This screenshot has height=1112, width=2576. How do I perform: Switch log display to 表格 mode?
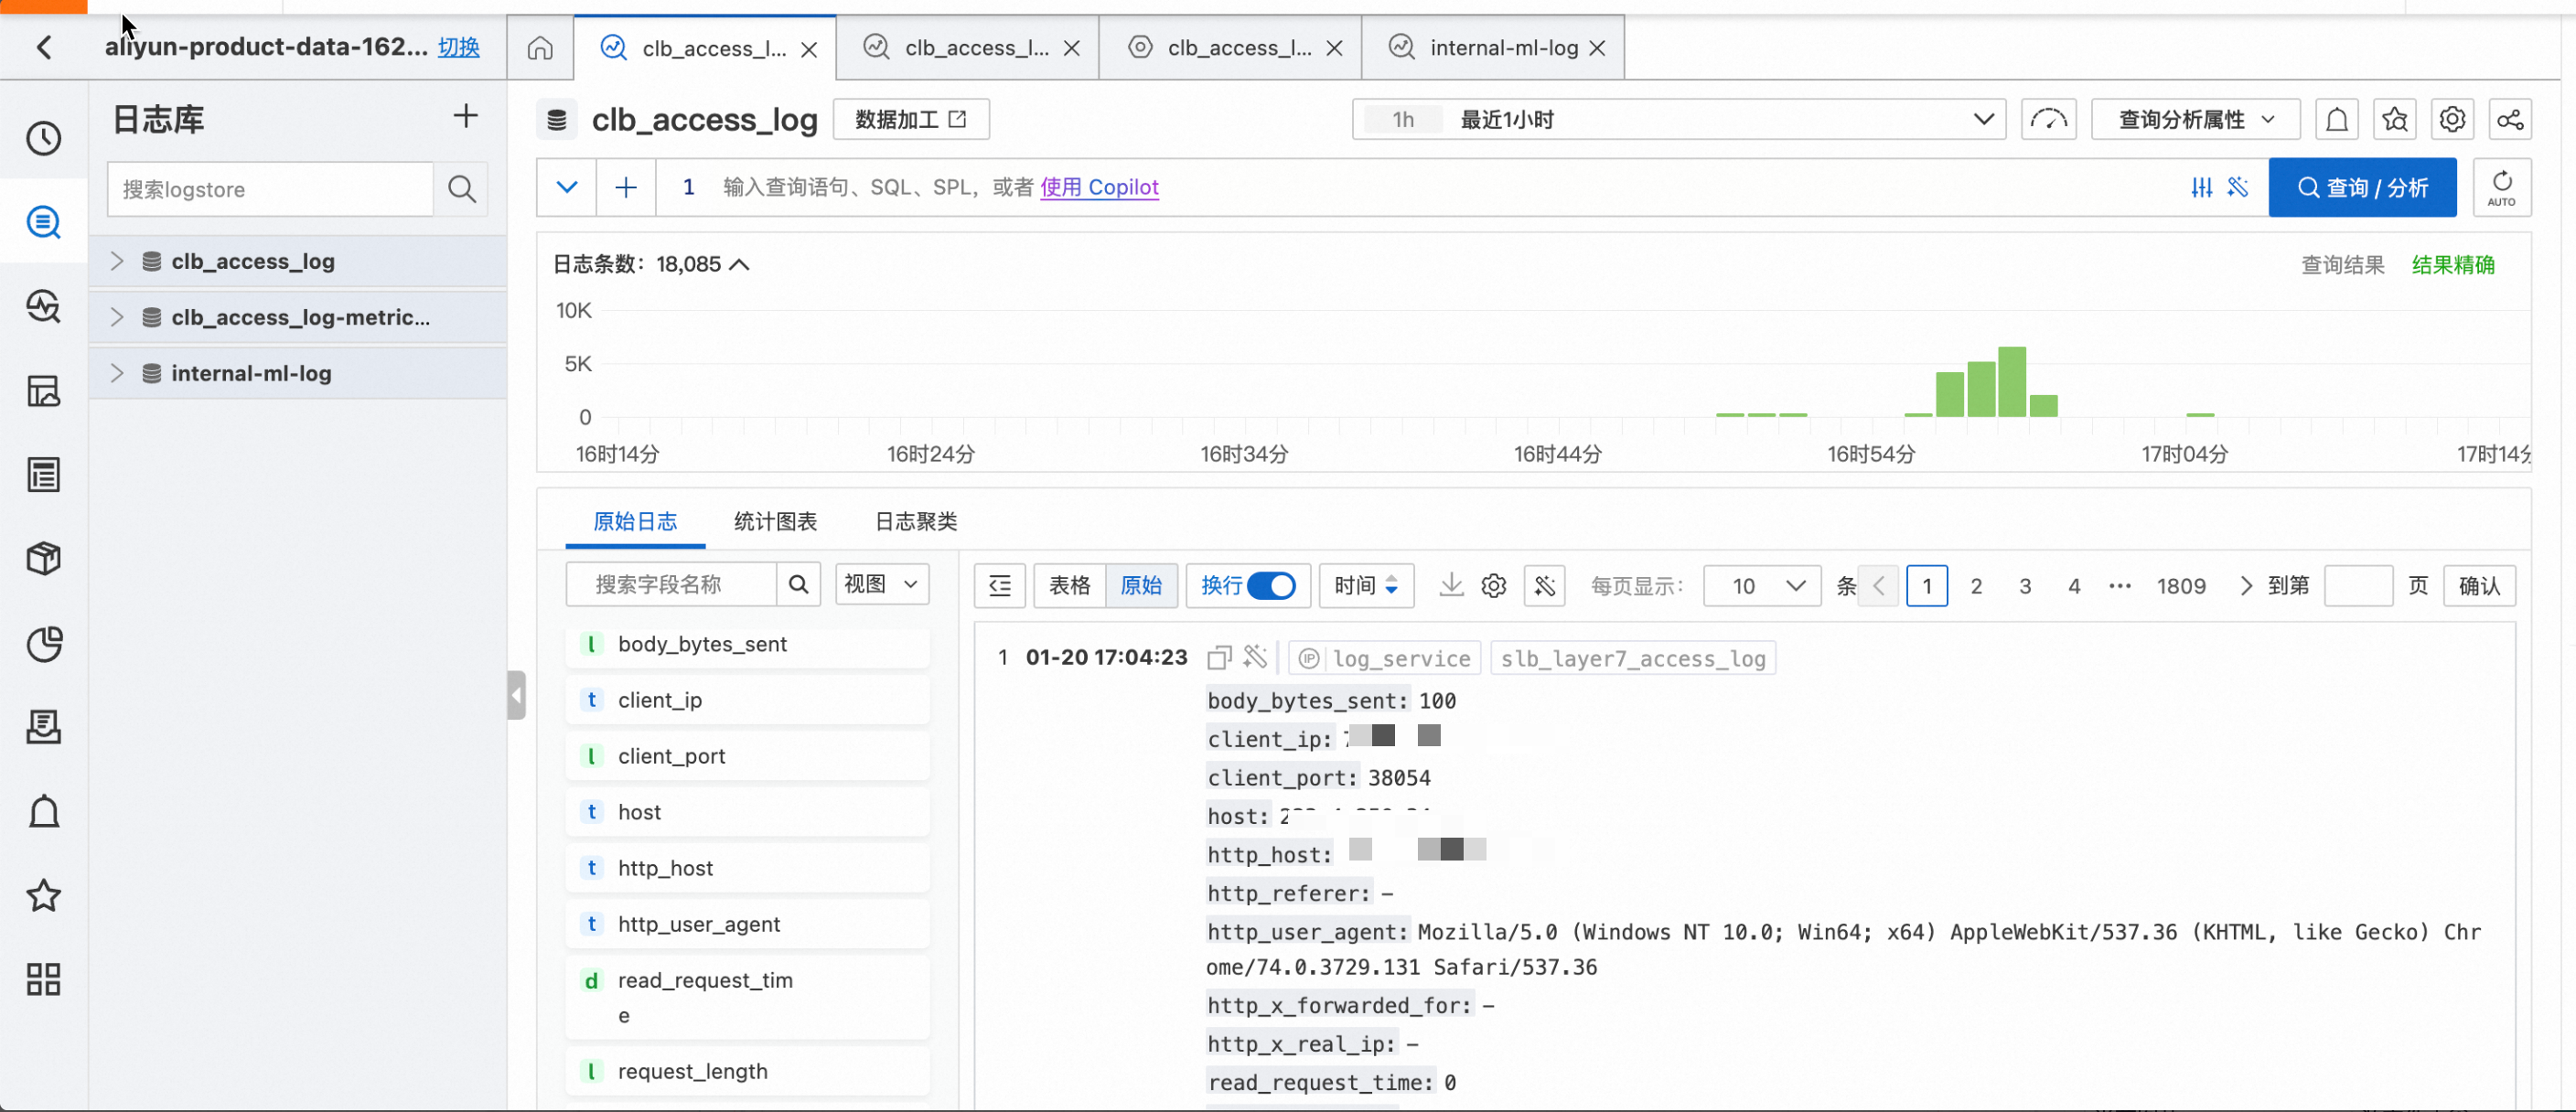point(1069,585)
